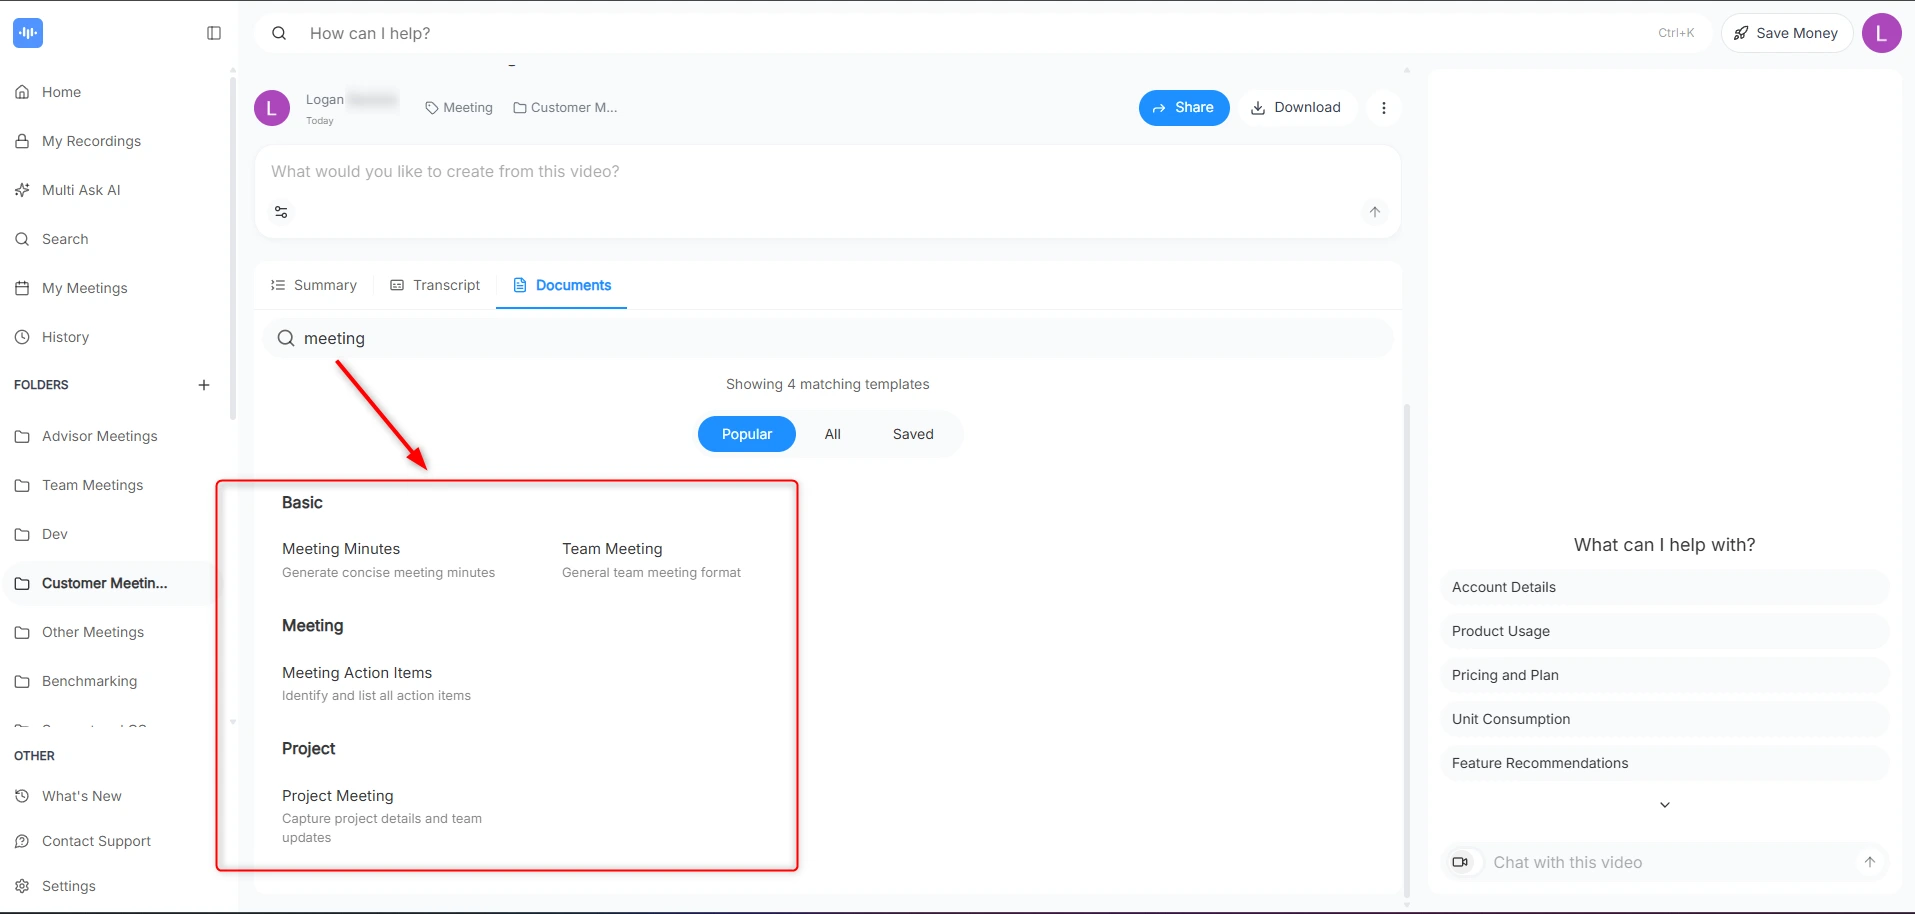Viewport: 1915px width, 914px height.
Task: Click the sidebar collapse icon at top
Action: click(x=213, y=33)
